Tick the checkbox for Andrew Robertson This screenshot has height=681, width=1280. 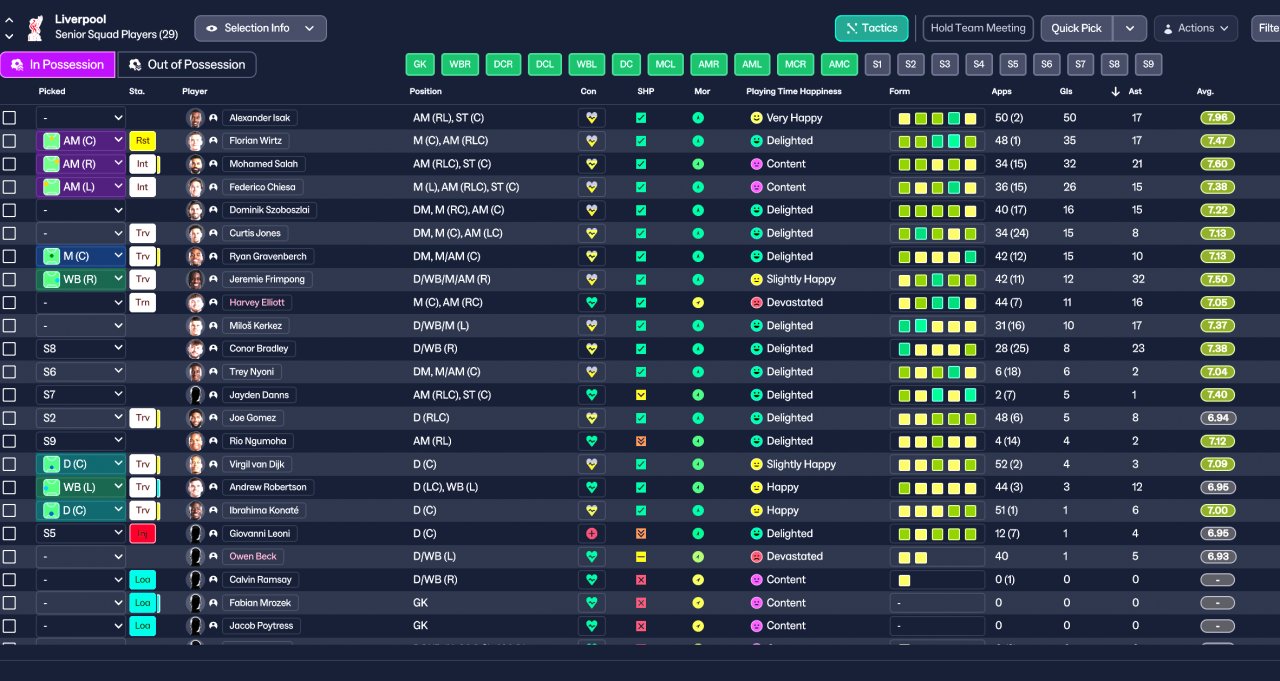(x=9, y=487)
